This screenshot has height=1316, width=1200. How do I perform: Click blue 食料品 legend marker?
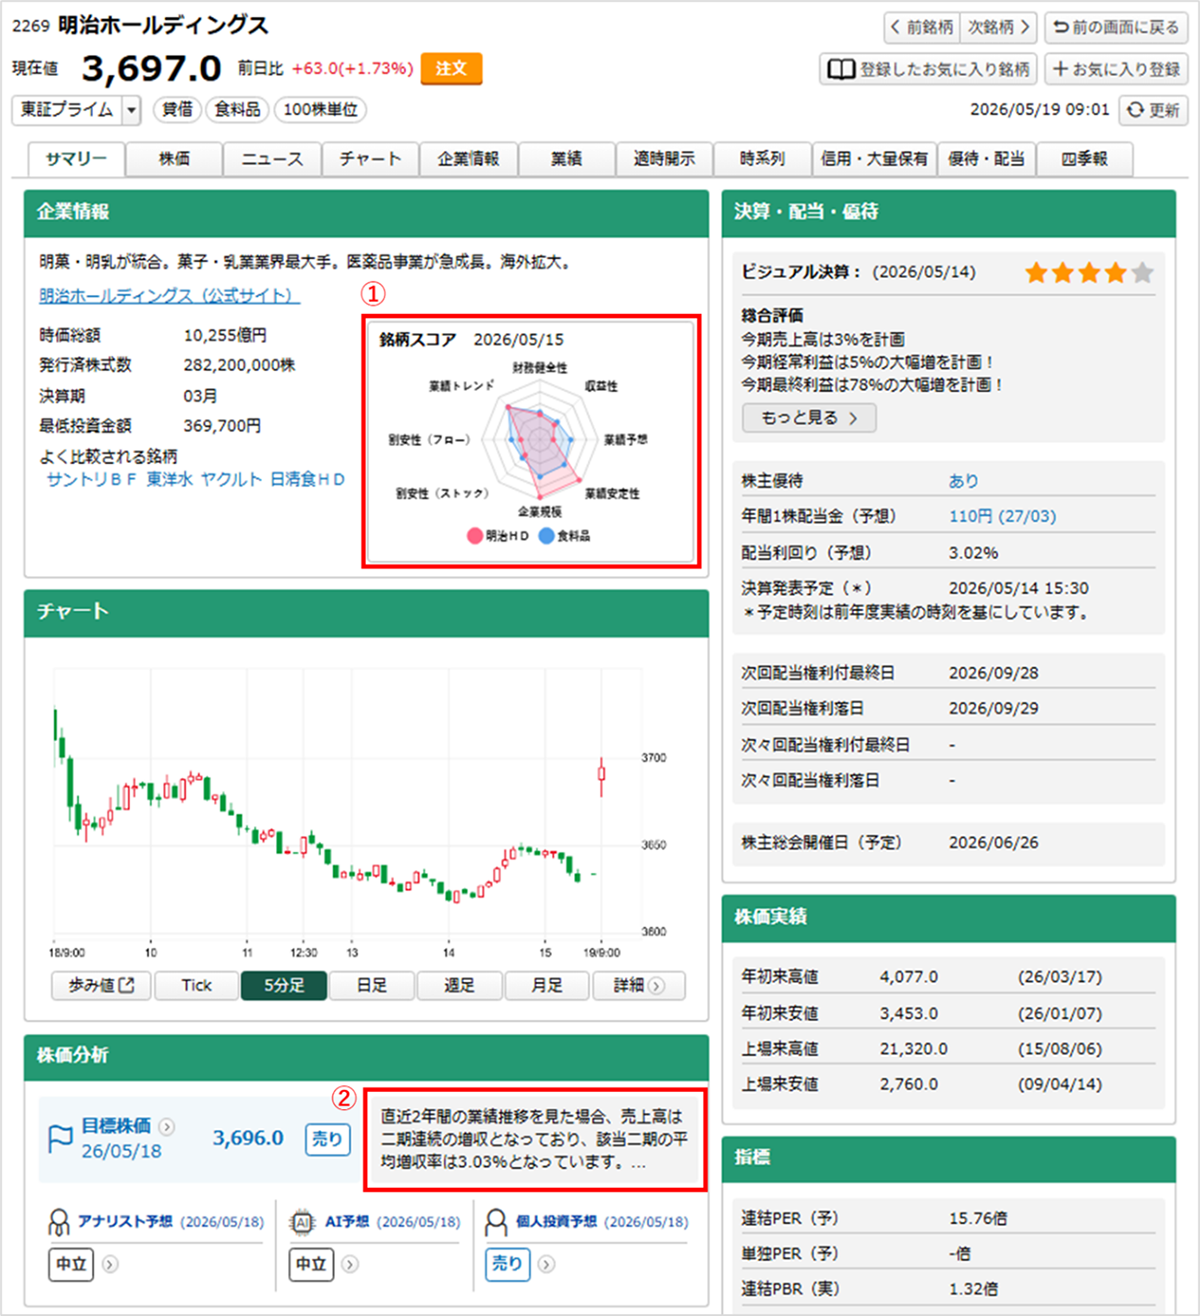point(546,536)
